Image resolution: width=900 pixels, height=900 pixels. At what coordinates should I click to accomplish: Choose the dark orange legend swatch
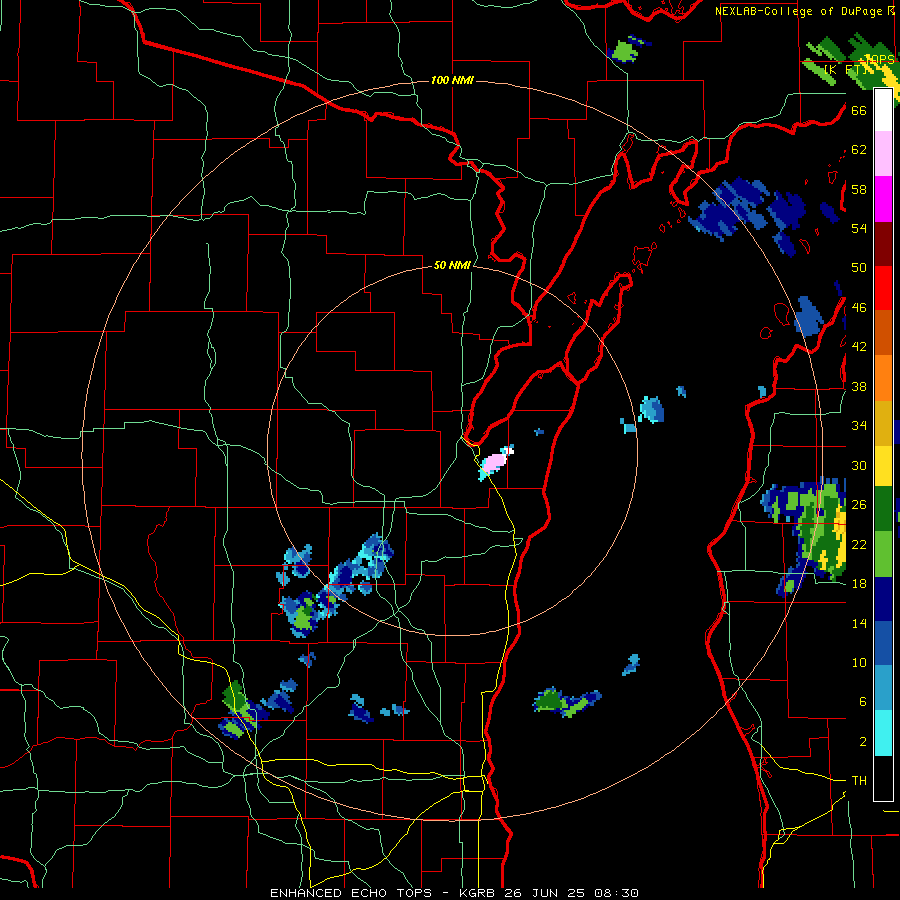883,333
